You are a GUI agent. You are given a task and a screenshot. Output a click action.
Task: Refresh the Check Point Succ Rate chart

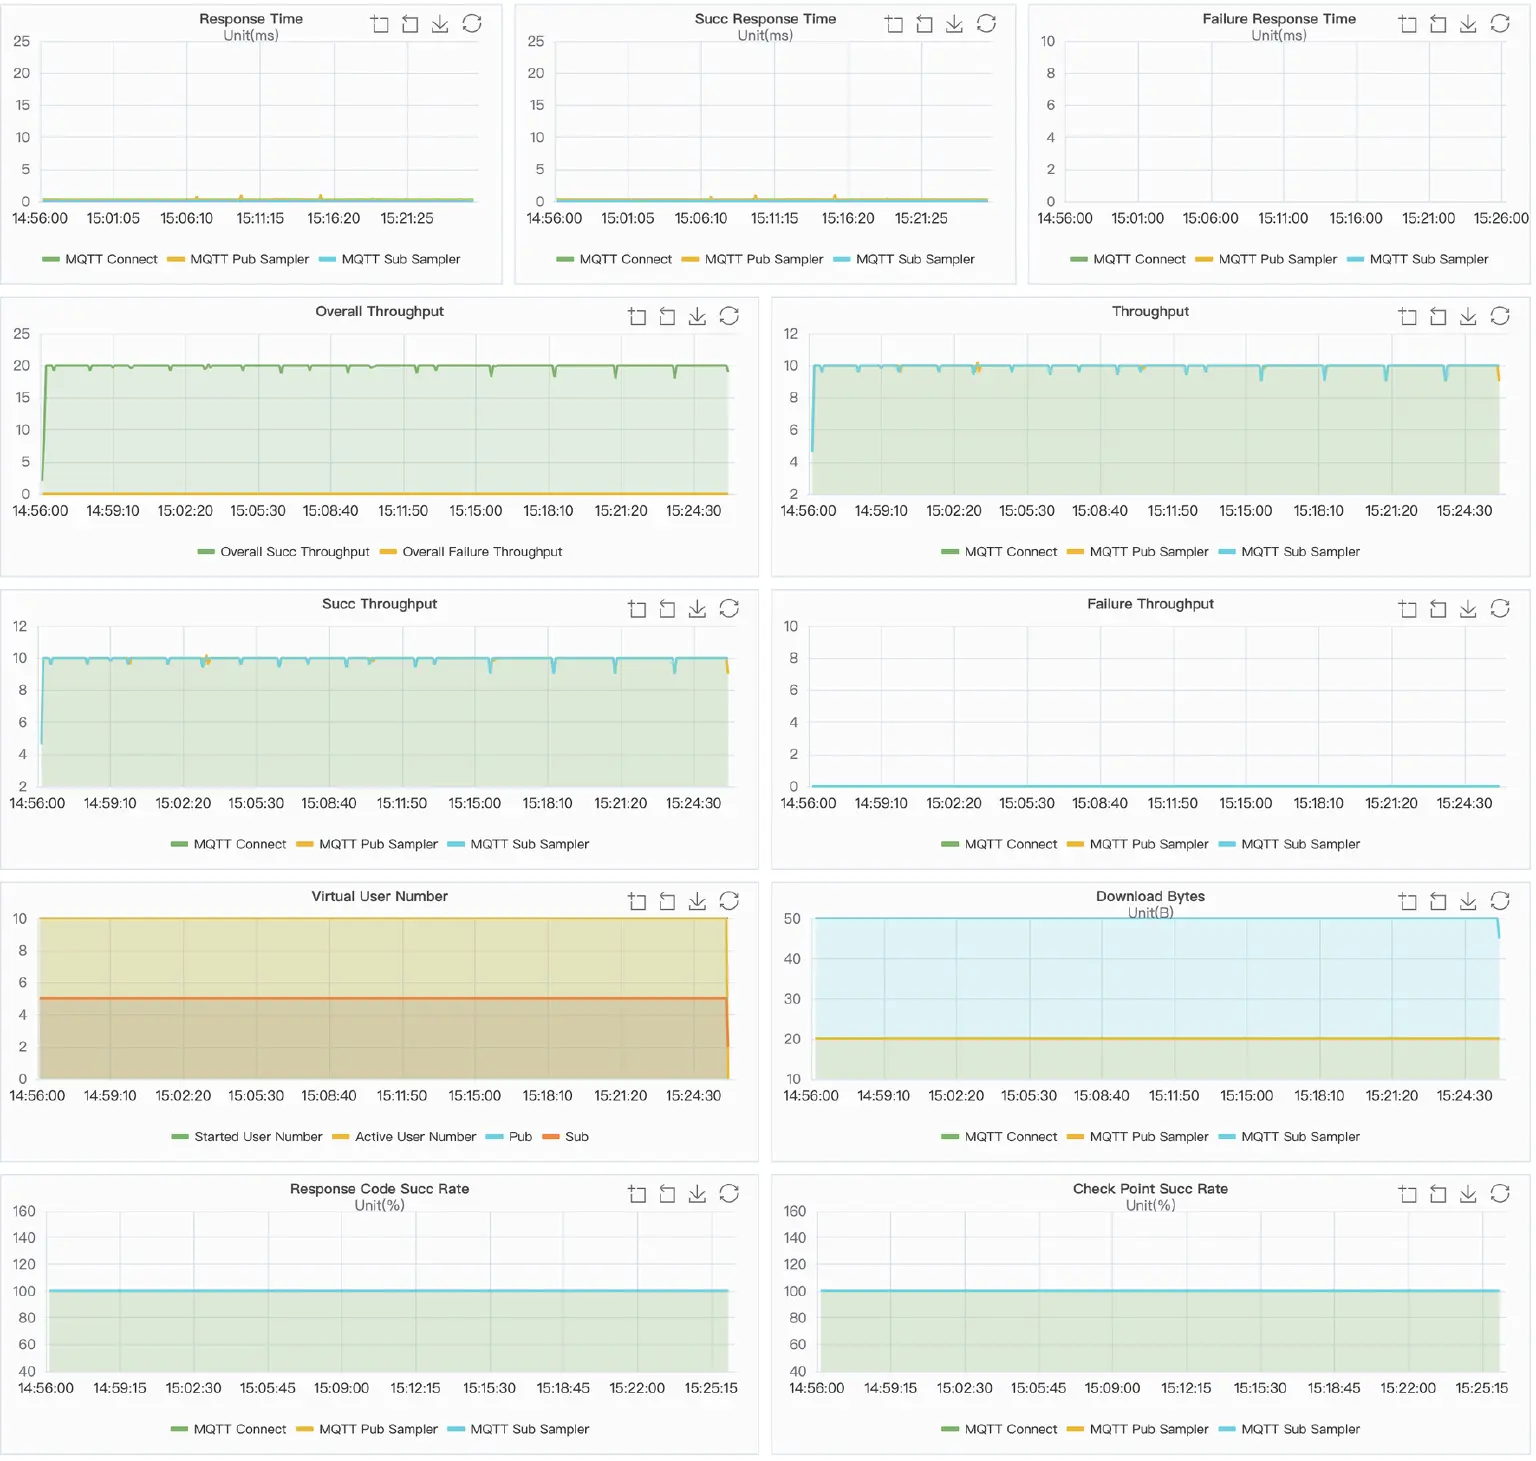(x=1500, y=1193)
